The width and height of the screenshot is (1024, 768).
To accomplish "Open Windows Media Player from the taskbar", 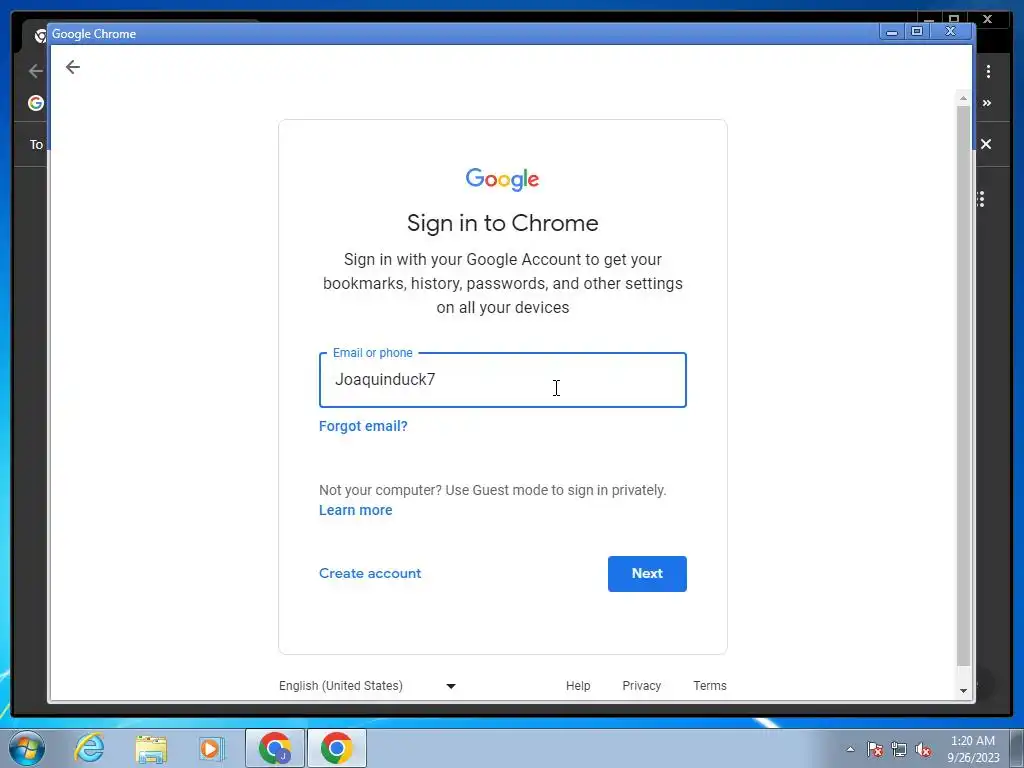I will click(x=211, y=748).
